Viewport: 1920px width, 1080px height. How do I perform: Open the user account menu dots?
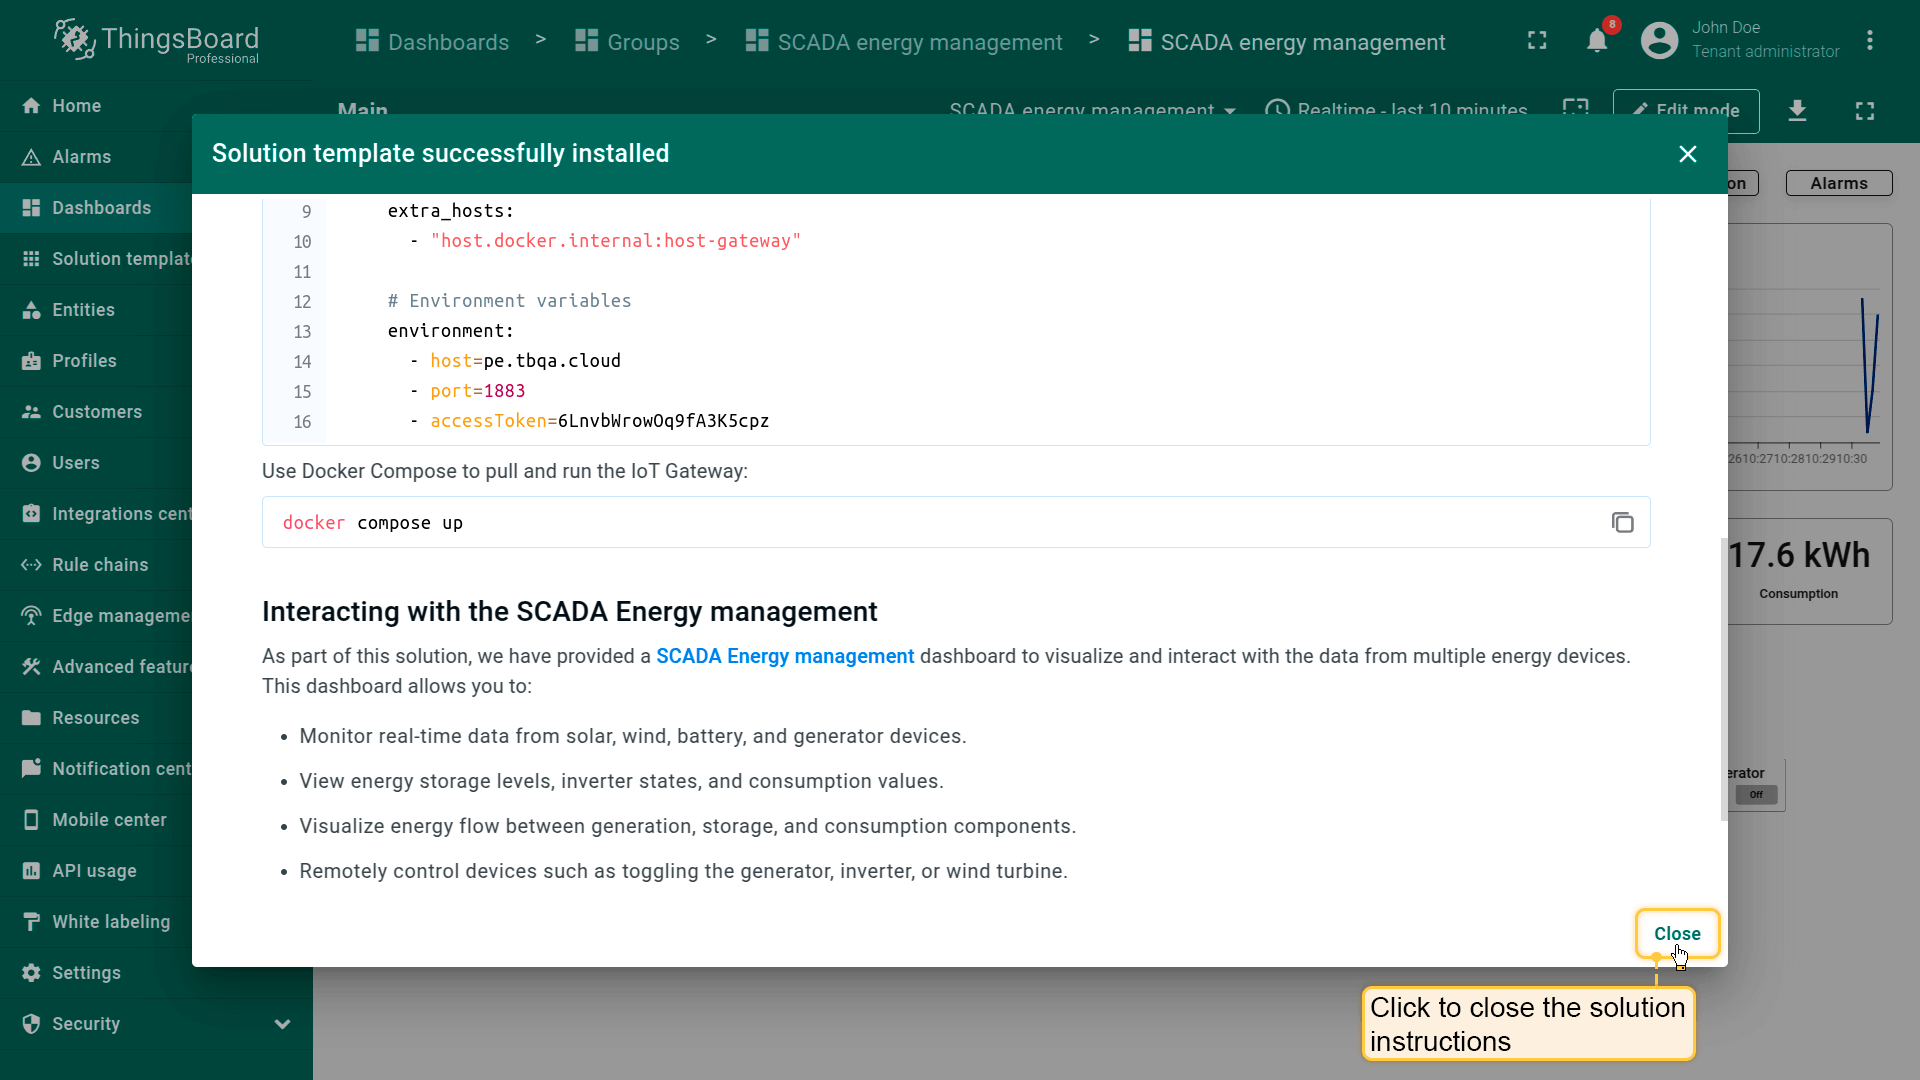1869,41
